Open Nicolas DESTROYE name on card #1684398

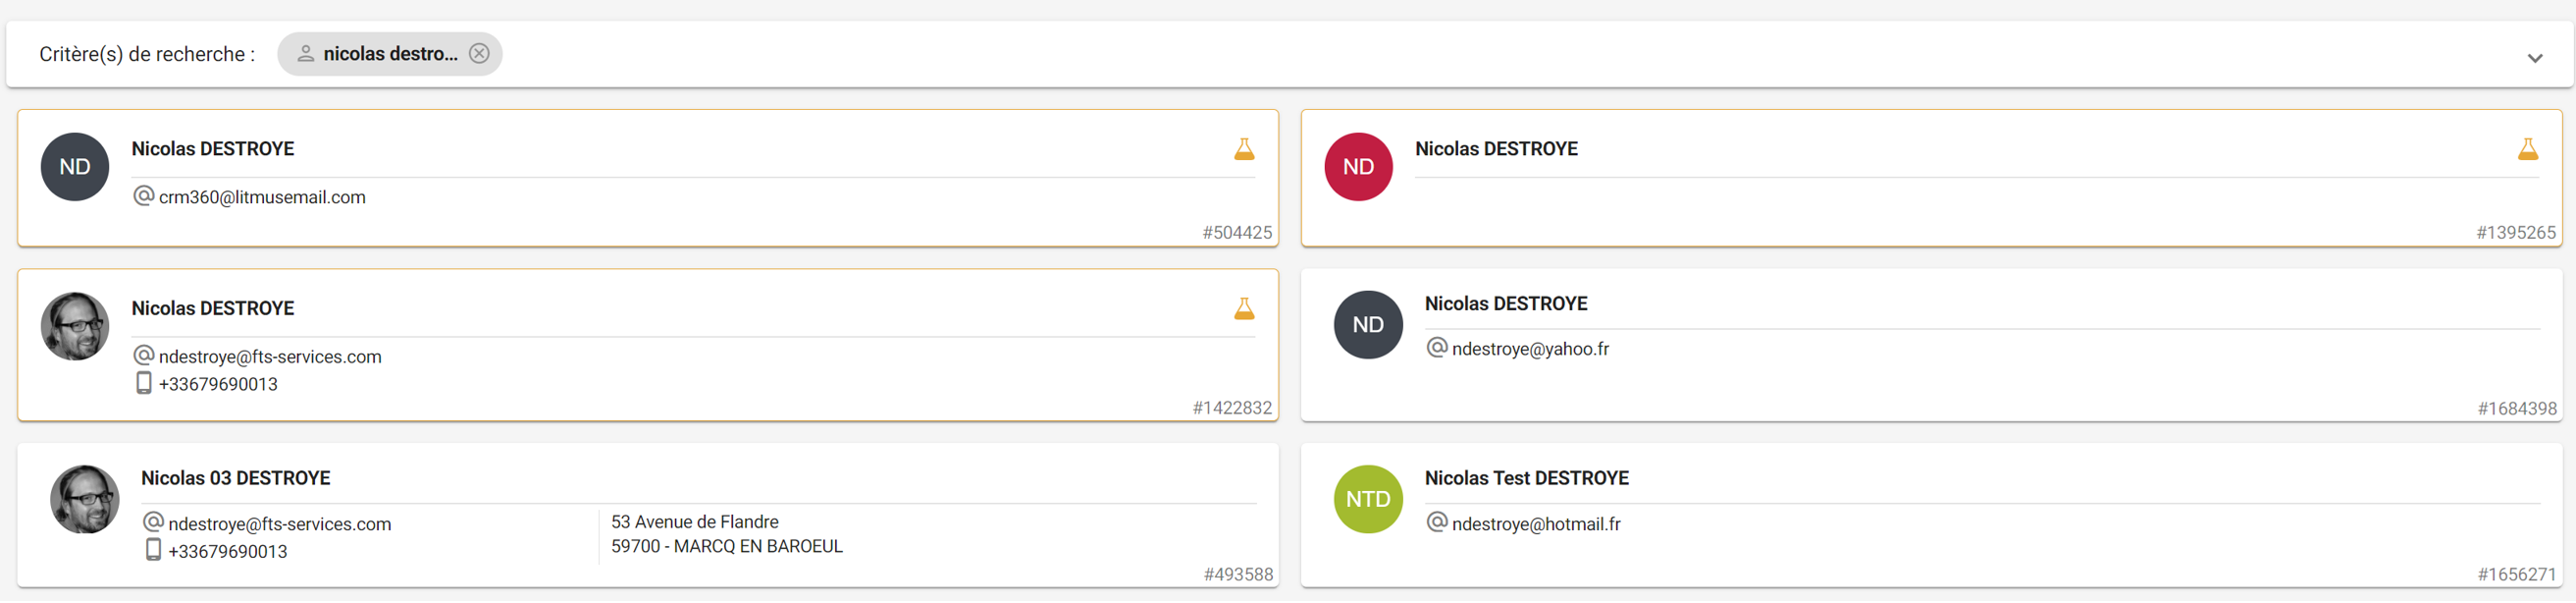click(1506, 304)
